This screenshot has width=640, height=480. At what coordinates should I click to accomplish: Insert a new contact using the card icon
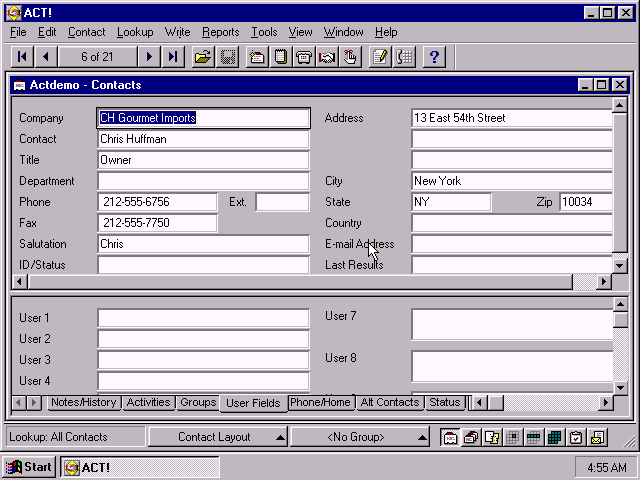coord(257,57)
